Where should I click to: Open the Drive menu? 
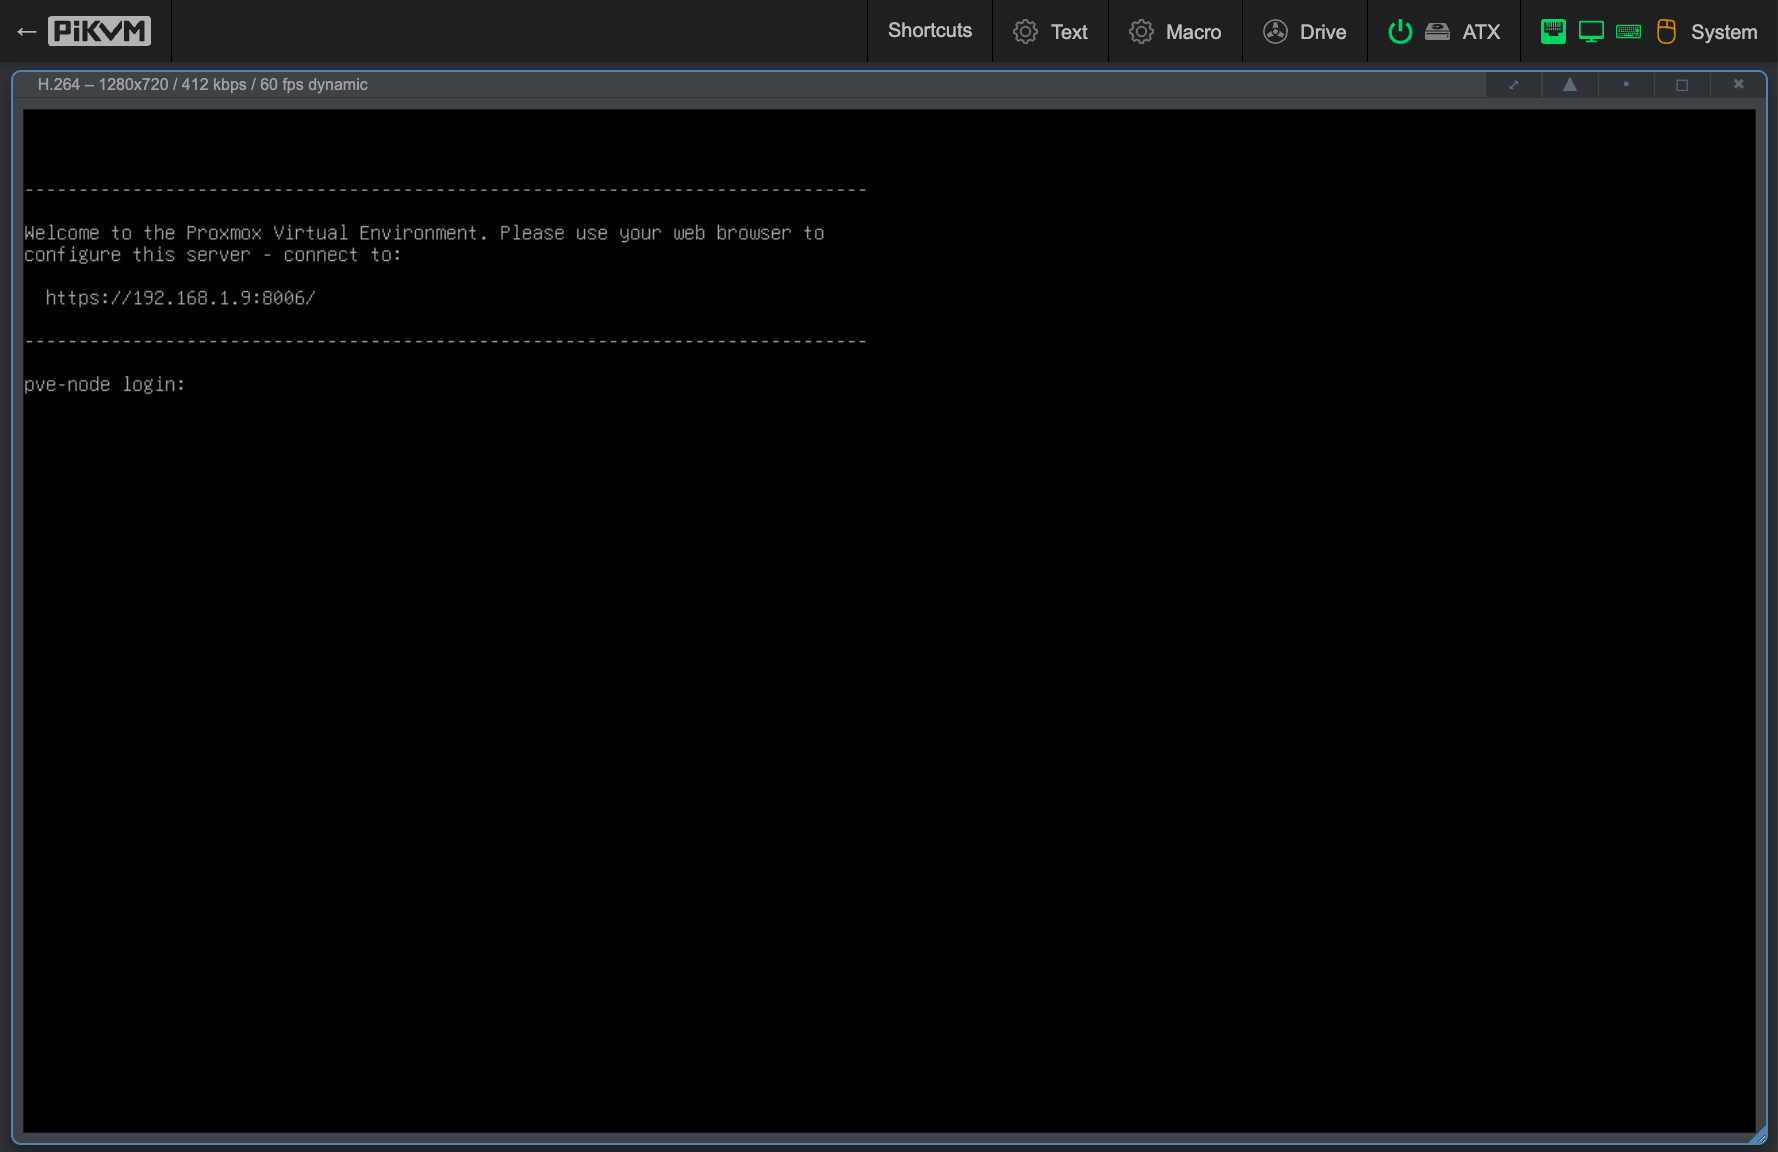pyautogui.click(x=1305, y=31)
